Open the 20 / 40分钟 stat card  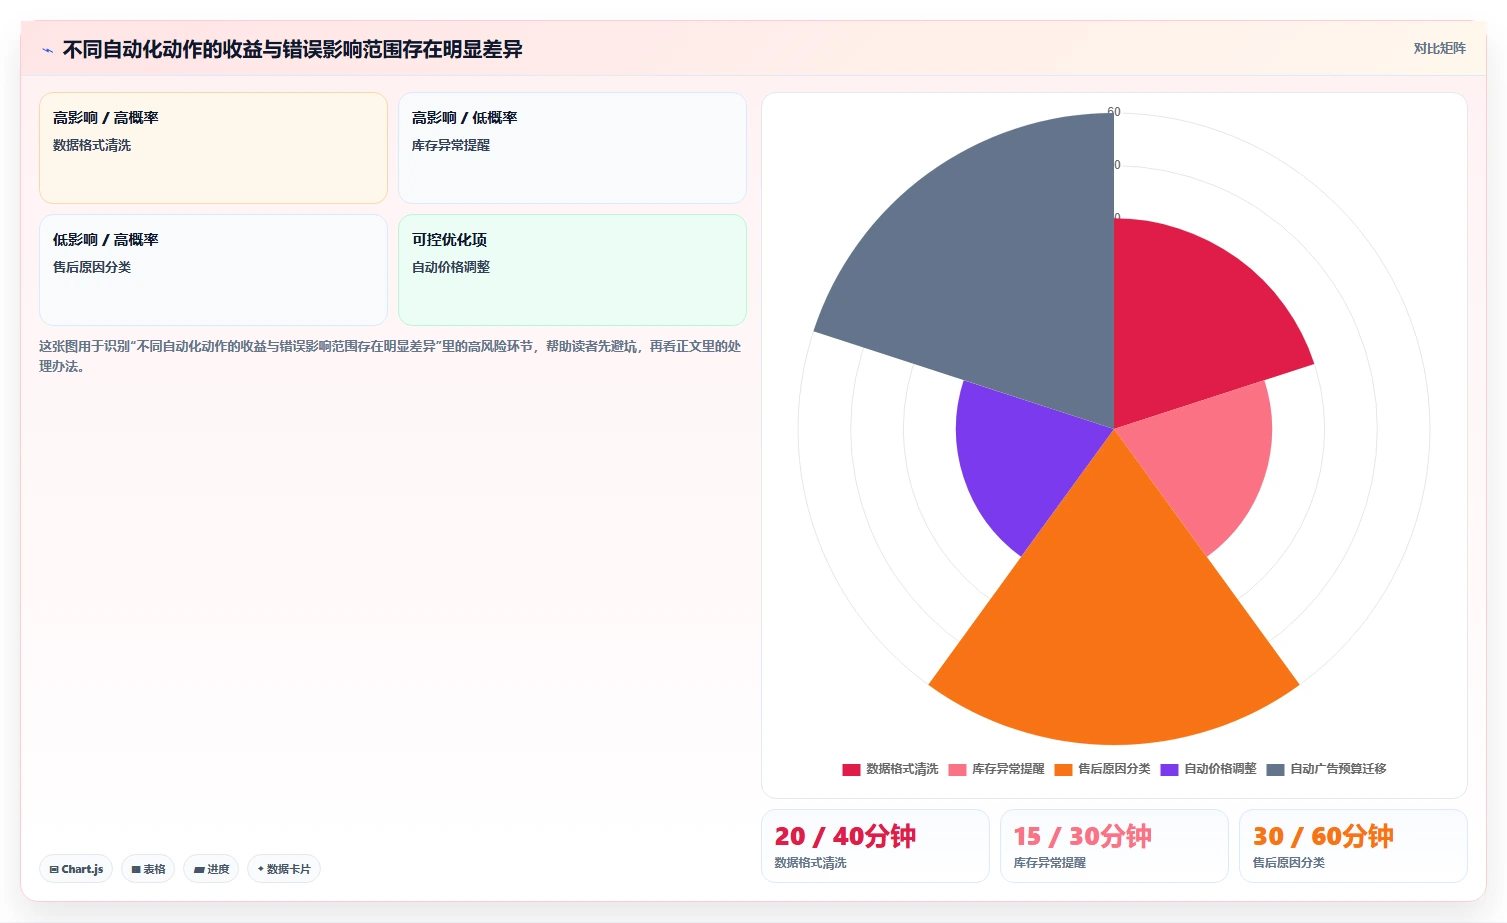[x=875, y=846]
